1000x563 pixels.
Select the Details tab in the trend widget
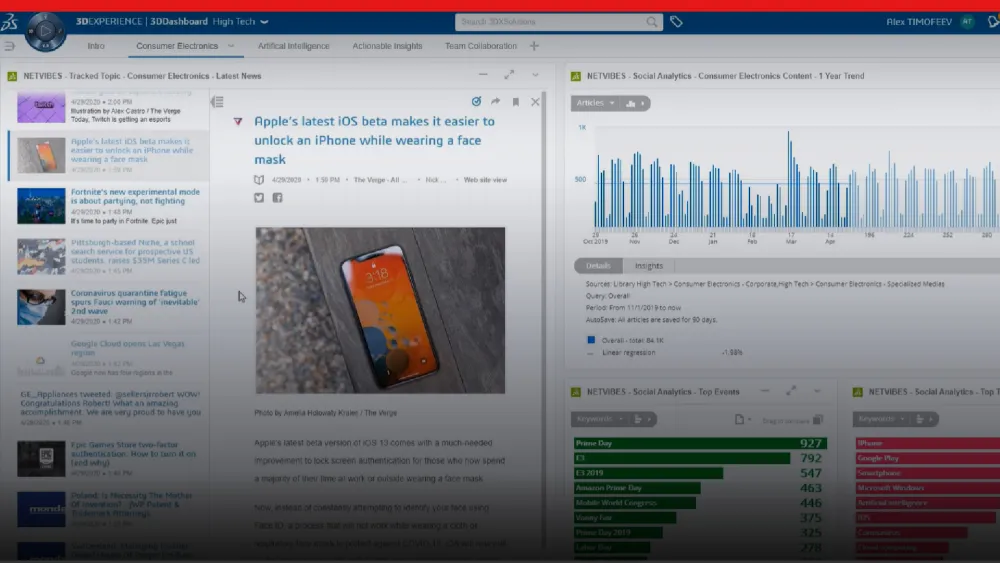[x=598, y=266]
